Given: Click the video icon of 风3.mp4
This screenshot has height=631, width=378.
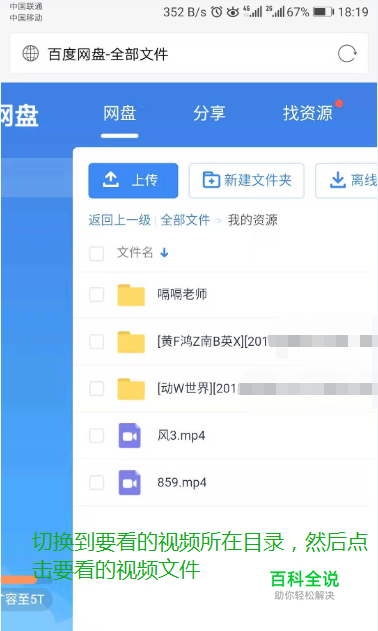Looking at the screenshot, I should [x=130, y=435].
